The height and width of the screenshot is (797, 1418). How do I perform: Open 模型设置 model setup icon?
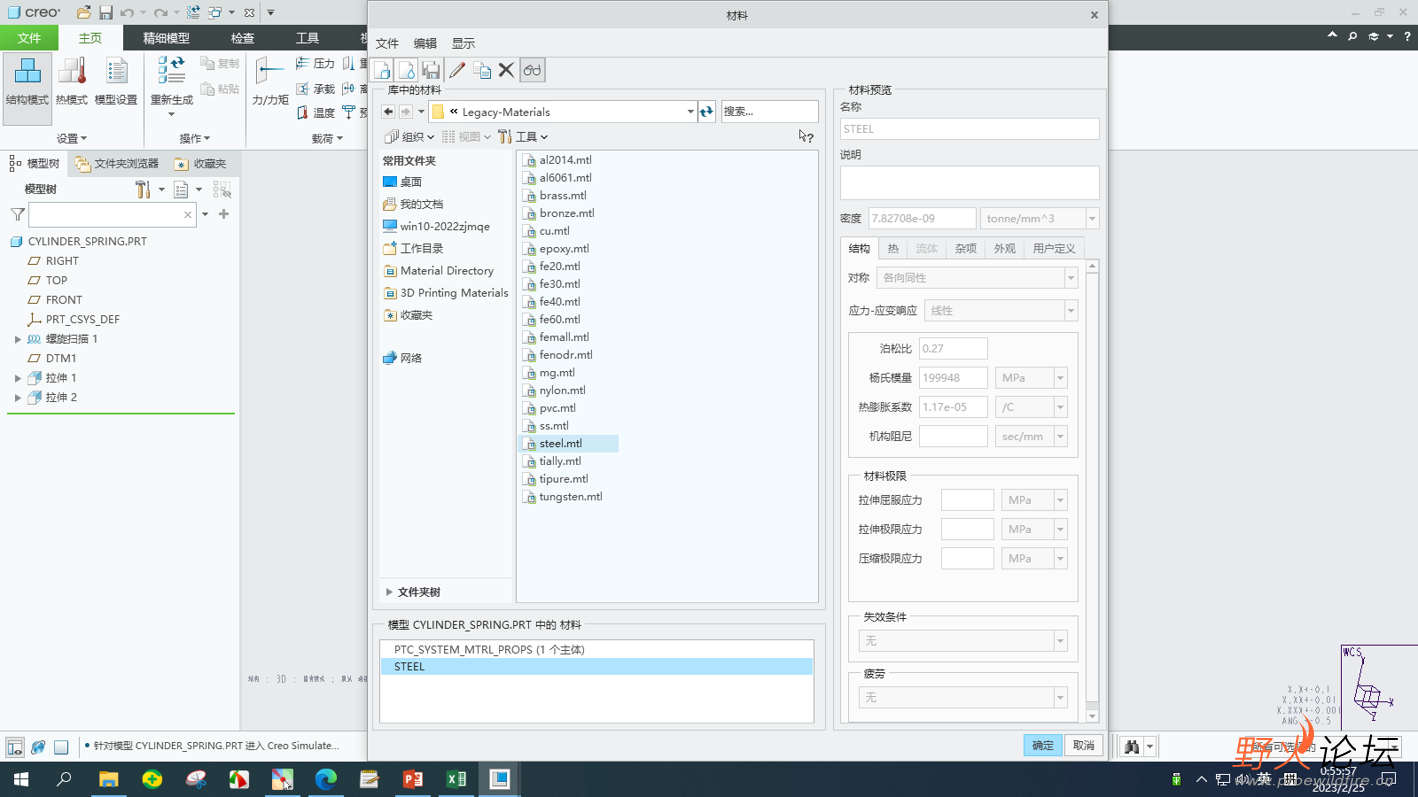(x=116, y=81)
